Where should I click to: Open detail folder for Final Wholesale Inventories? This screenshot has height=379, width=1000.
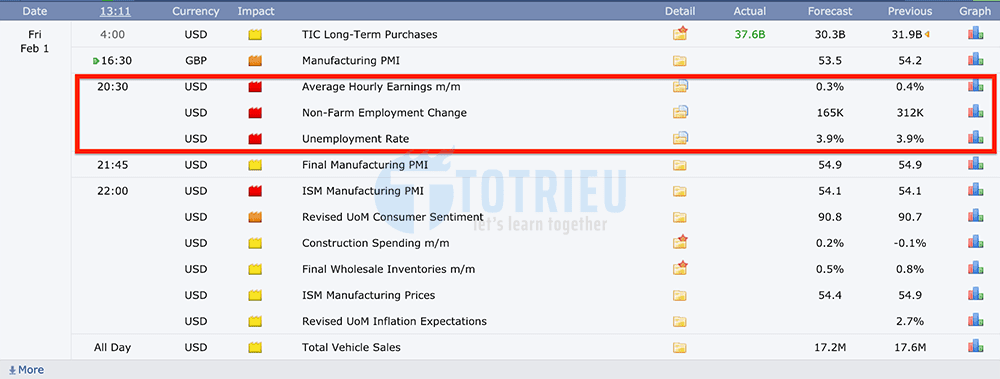pyautogui.click(x=680, y=268)
